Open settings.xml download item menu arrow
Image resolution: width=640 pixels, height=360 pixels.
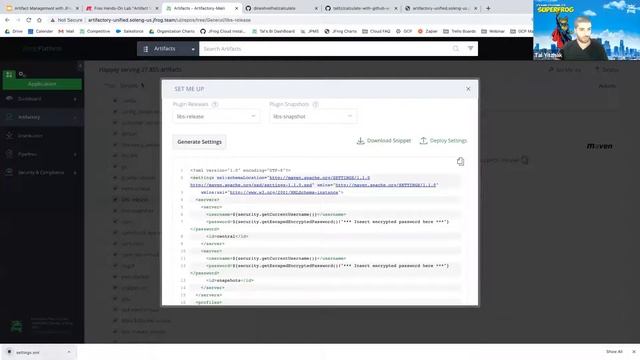pos(69,352)
